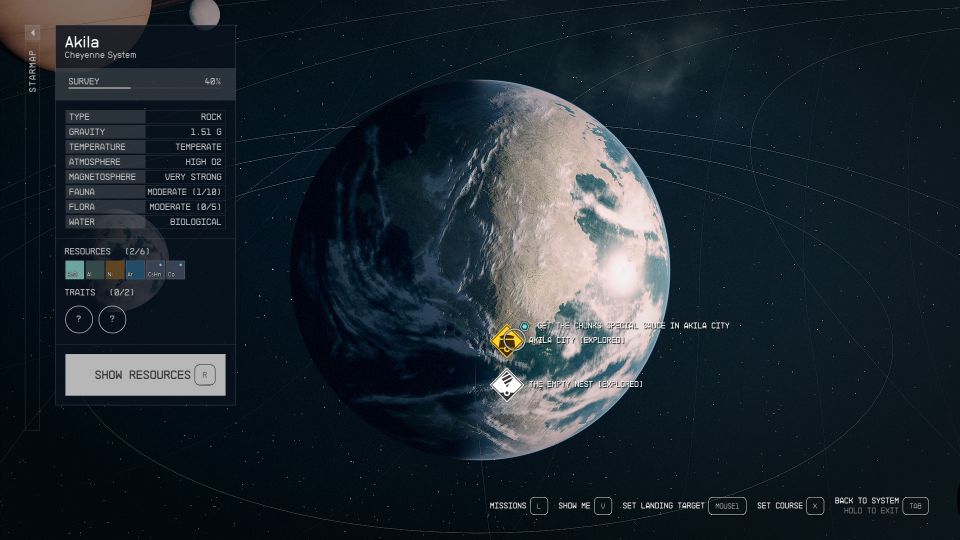Click the TAB key icon
Screen dimensions: 960x540
pyautogui.click(x=915, y=506)
